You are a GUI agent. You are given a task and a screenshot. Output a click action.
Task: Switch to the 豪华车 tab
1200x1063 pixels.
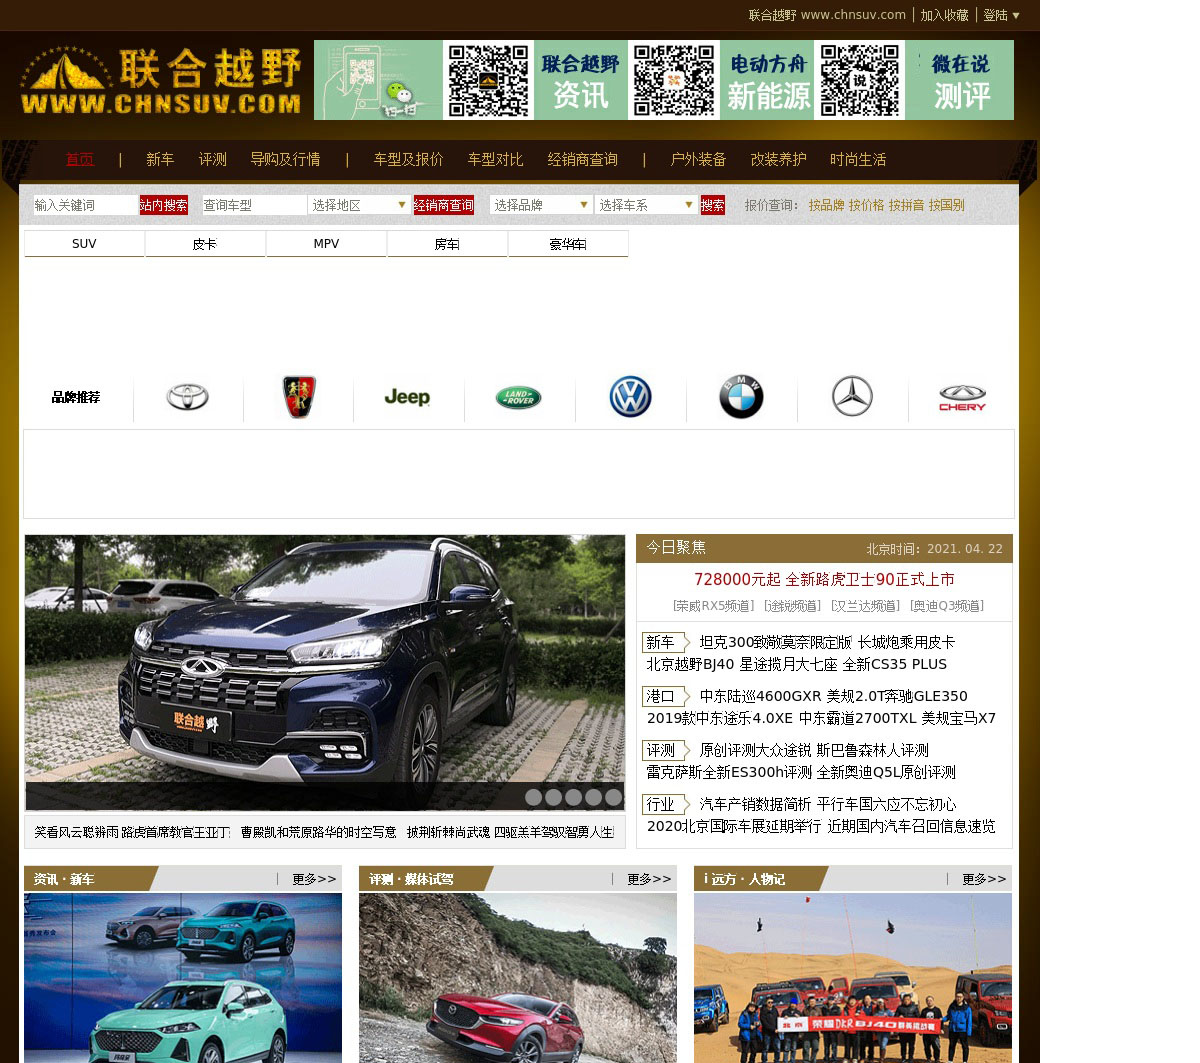[568, 244]
